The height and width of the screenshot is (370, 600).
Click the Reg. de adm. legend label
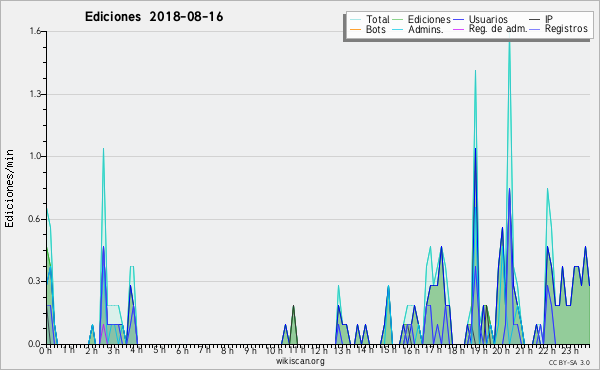point(498,29)
